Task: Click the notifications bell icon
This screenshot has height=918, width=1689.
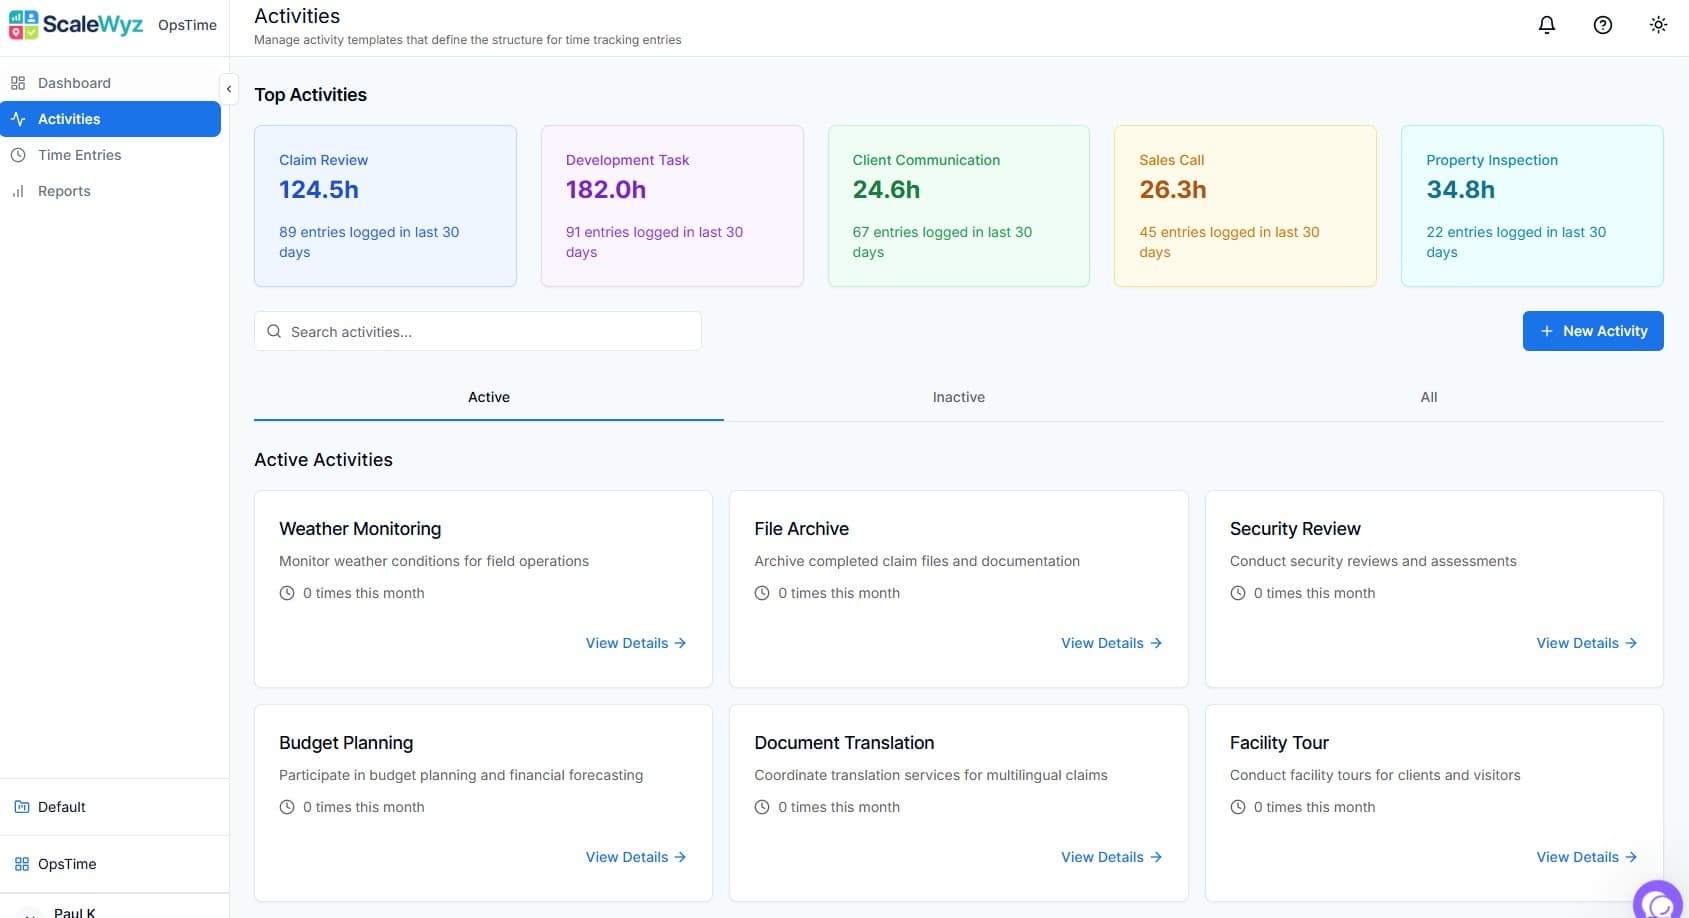Action: tap(1546, 25)
